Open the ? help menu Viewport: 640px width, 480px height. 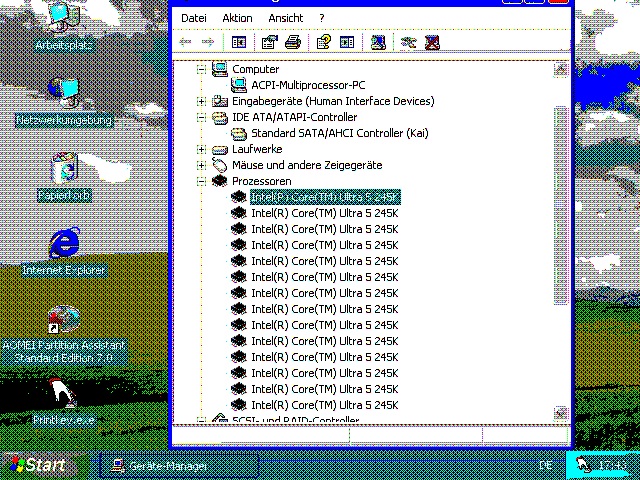click(x=322, y=18)
